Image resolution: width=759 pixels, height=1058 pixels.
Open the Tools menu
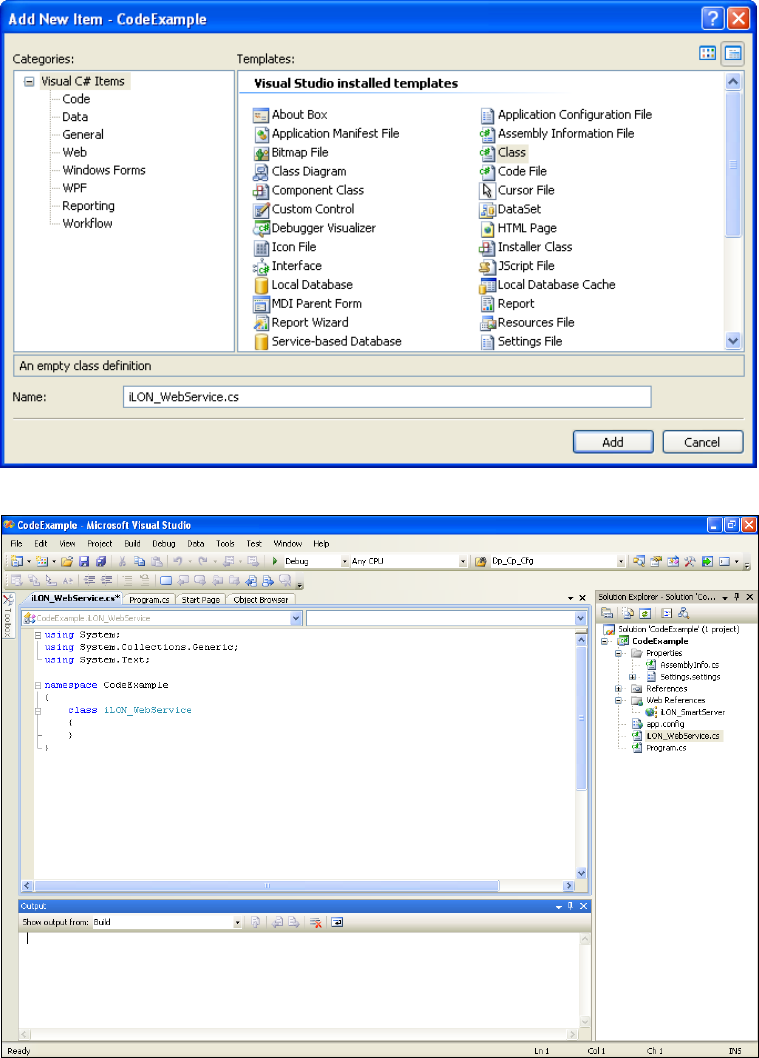225,544
